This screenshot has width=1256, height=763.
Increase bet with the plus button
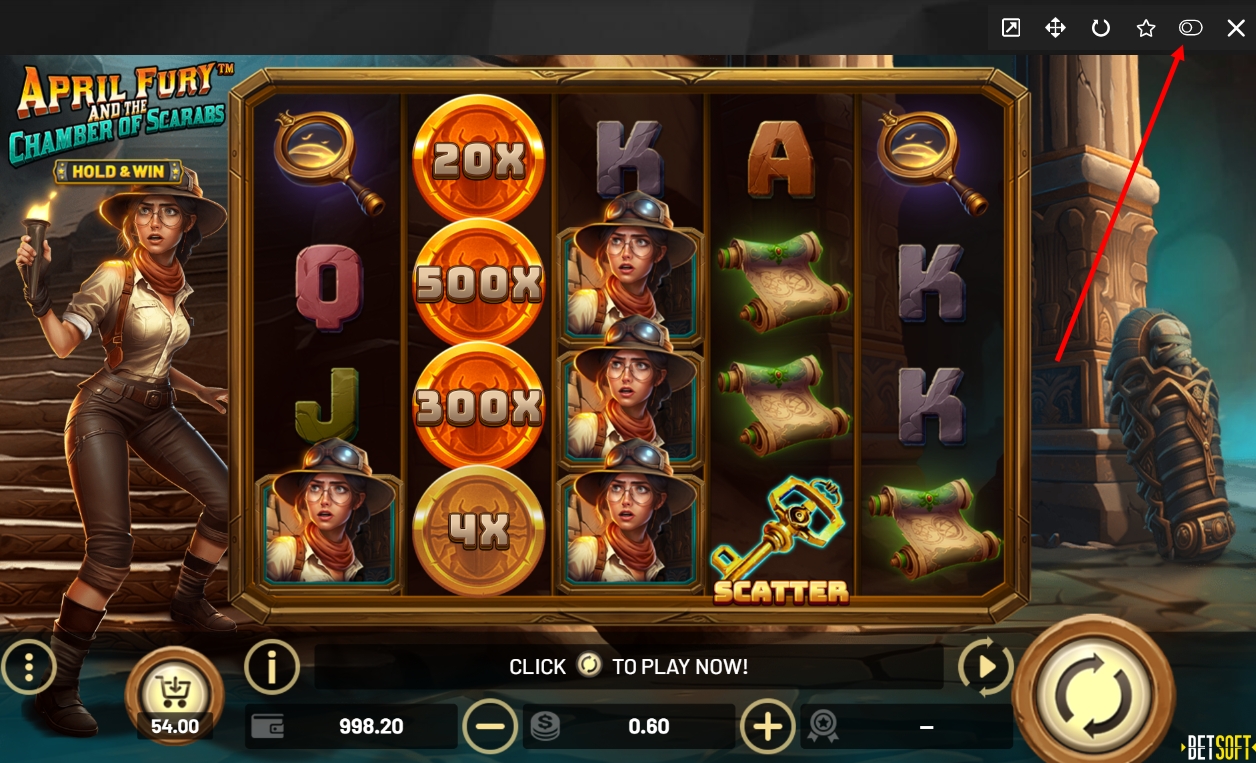click(767, 727)
